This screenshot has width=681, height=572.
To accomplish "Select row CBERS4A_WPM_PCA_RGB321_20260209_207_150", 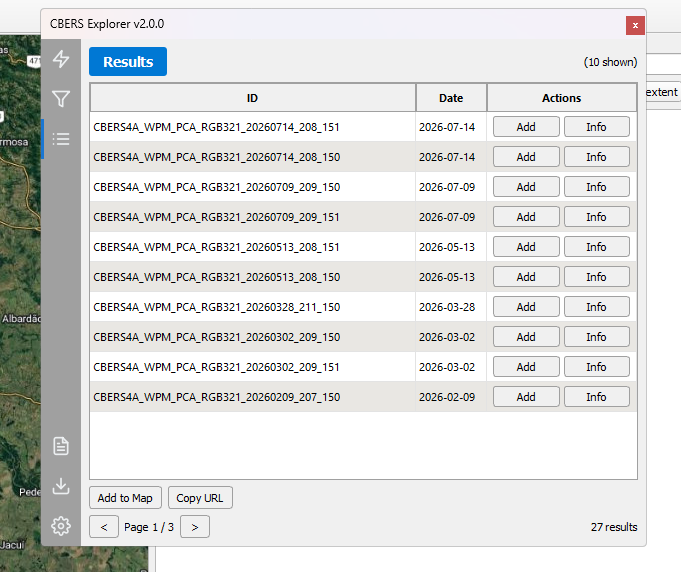I will pos(363,397).
